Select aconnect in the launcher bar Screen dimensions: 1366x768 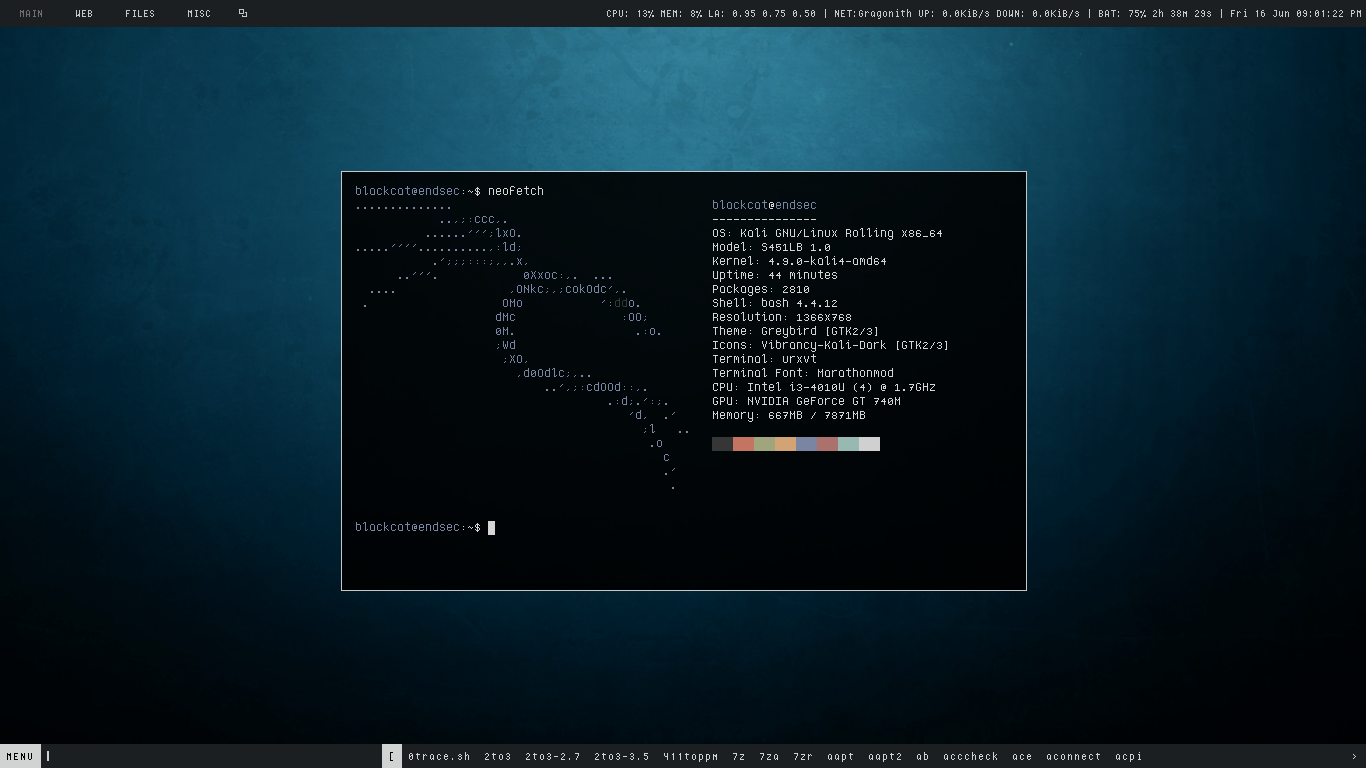(x=1073, y=757)
